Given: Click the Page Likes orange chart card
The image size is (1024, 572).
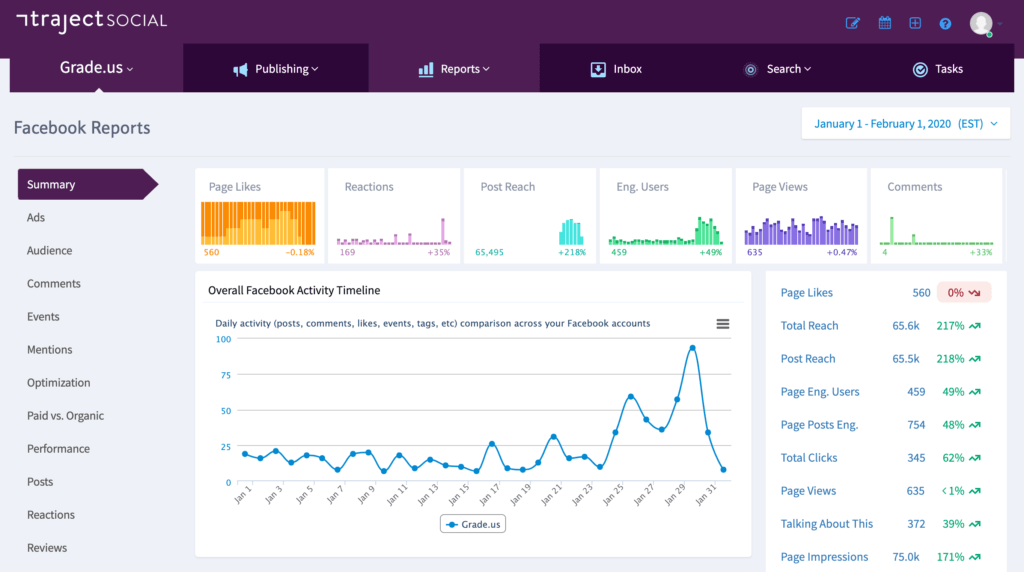Looking at the screenshot, I should point(259,216).
